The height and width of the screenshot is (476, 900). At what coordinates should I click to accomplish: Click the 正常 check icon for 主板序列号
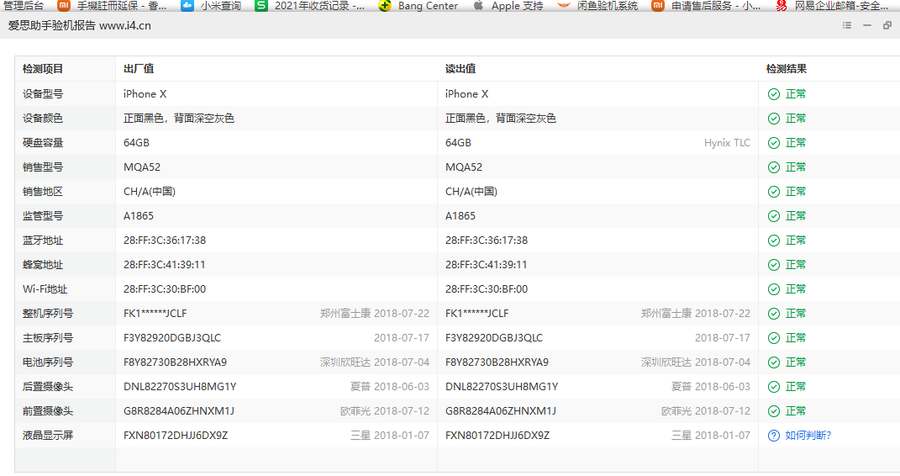coord(774,338)
